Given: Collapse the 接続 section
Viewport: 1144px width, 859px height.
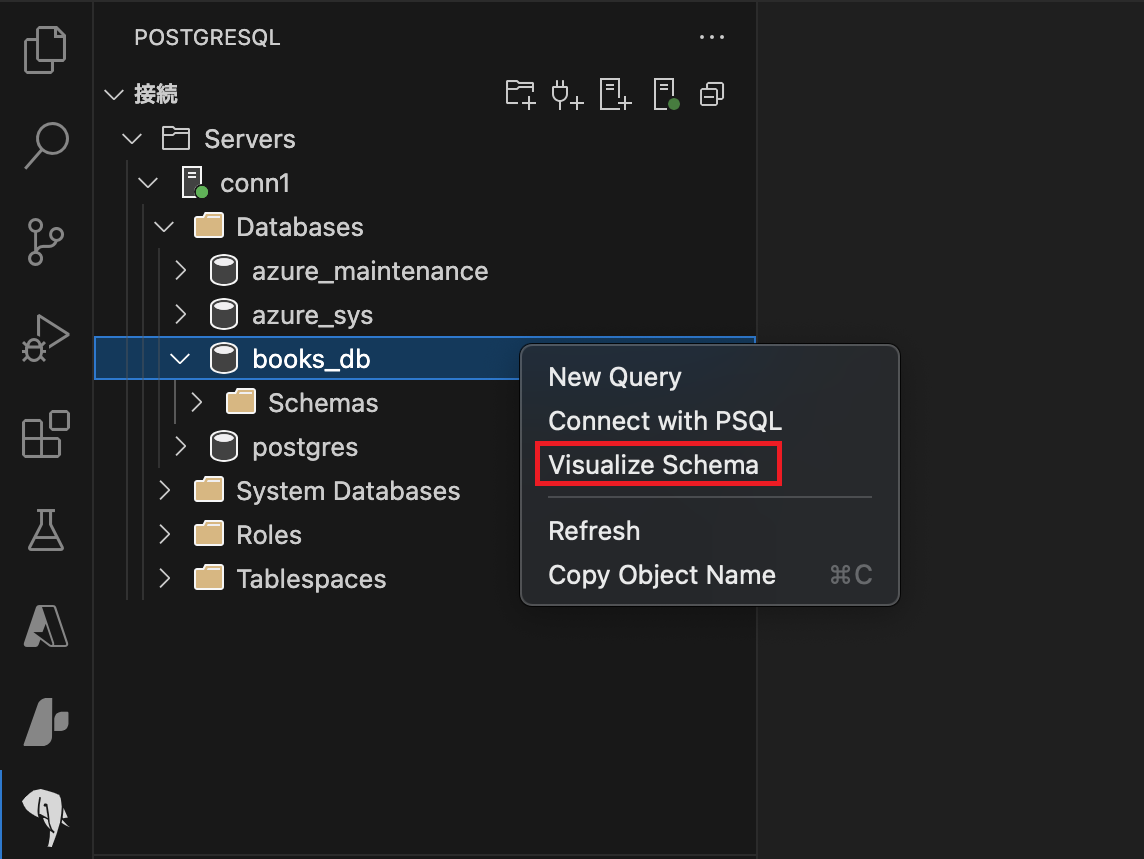Looking at the screenshot, I should point(114,95).
